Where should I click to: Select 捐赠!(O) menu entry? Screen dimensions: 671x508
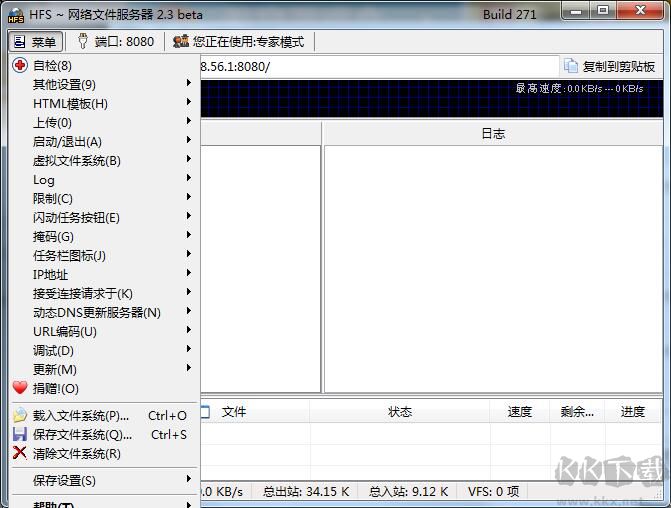104,388
